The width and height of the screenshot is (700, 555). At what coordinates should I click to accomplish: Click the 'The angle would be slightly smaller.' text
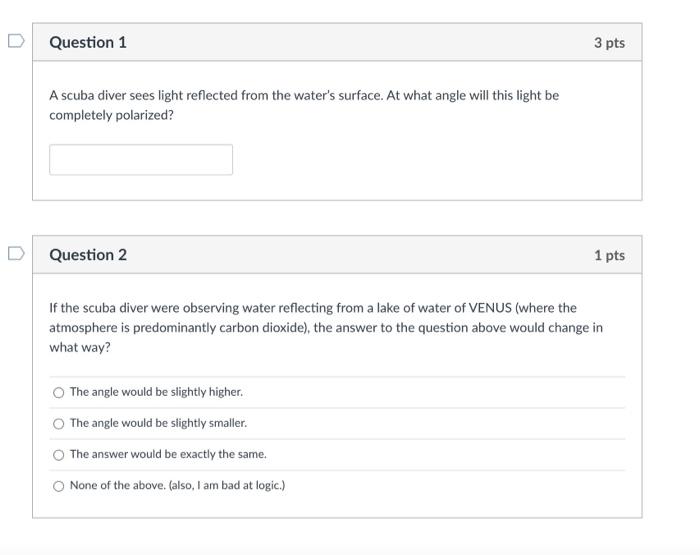point(158,423)
